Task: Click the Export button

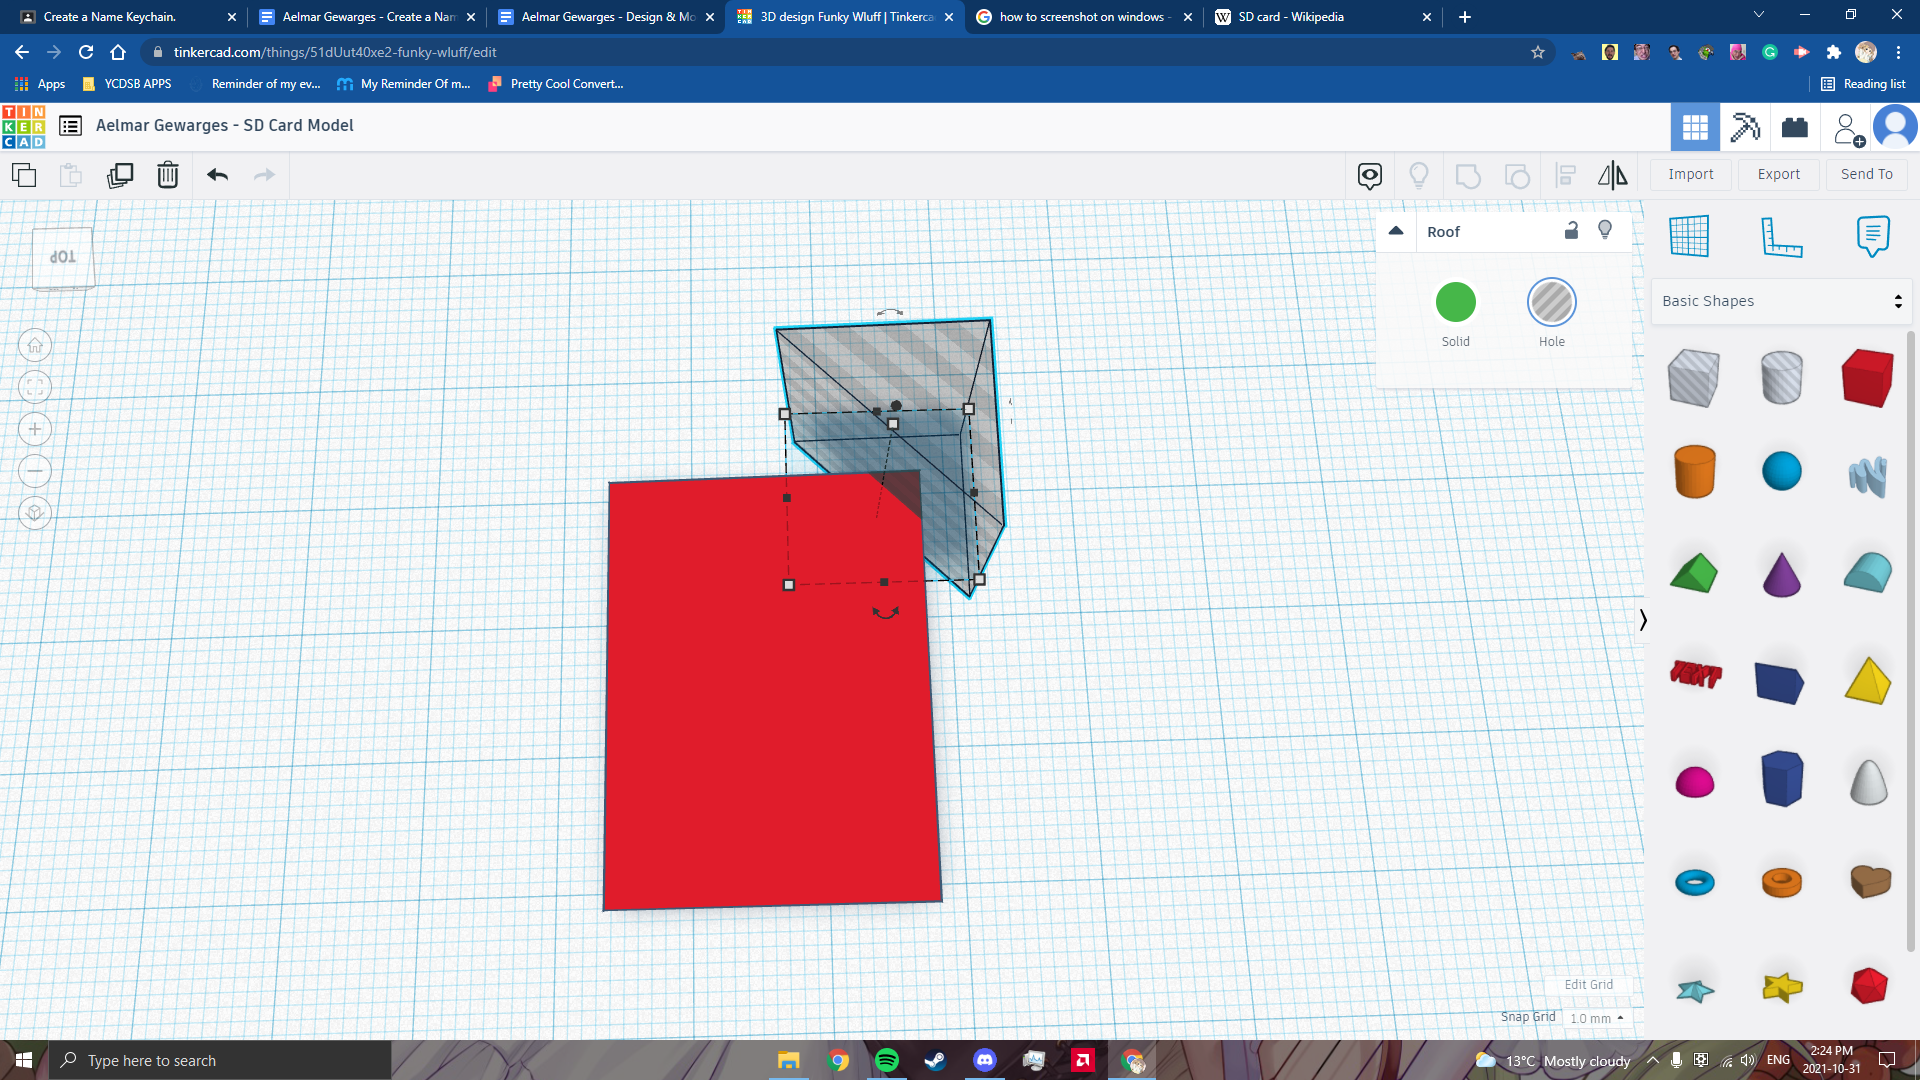Action: click(1778, 174)
